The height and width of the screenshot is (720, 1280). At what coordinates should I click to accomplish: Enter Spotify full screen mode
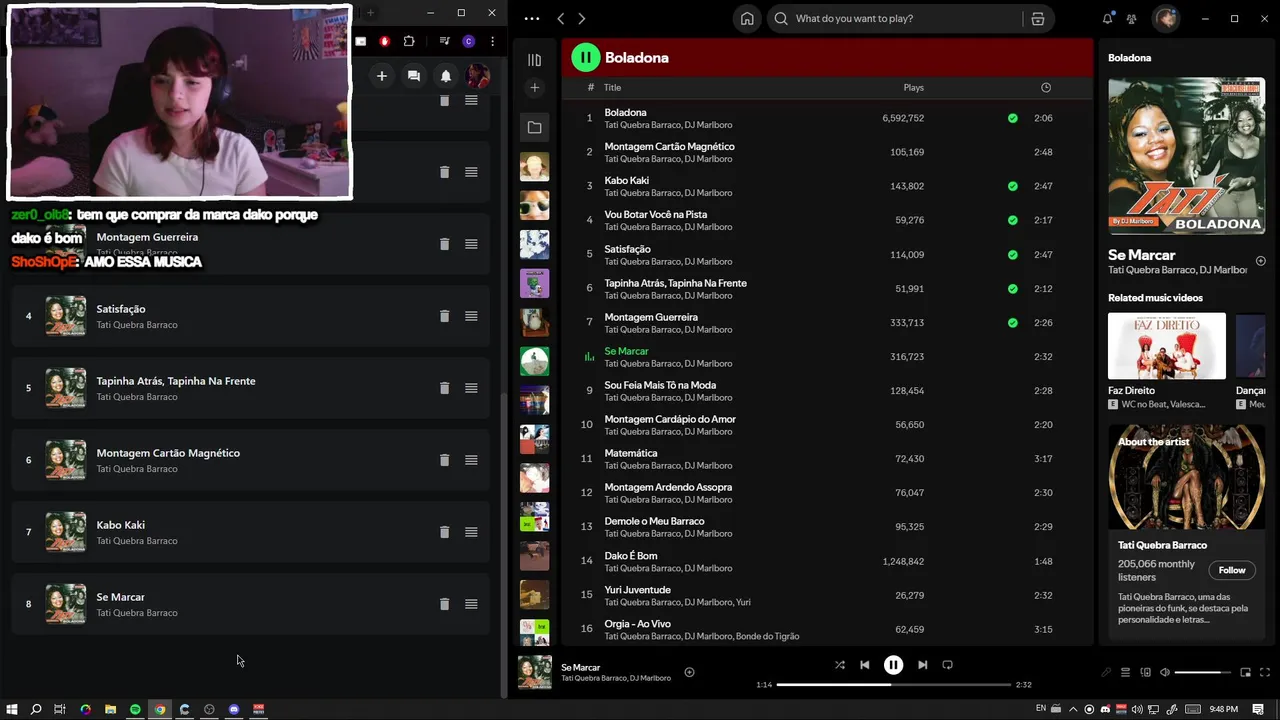click(1265, 672)
